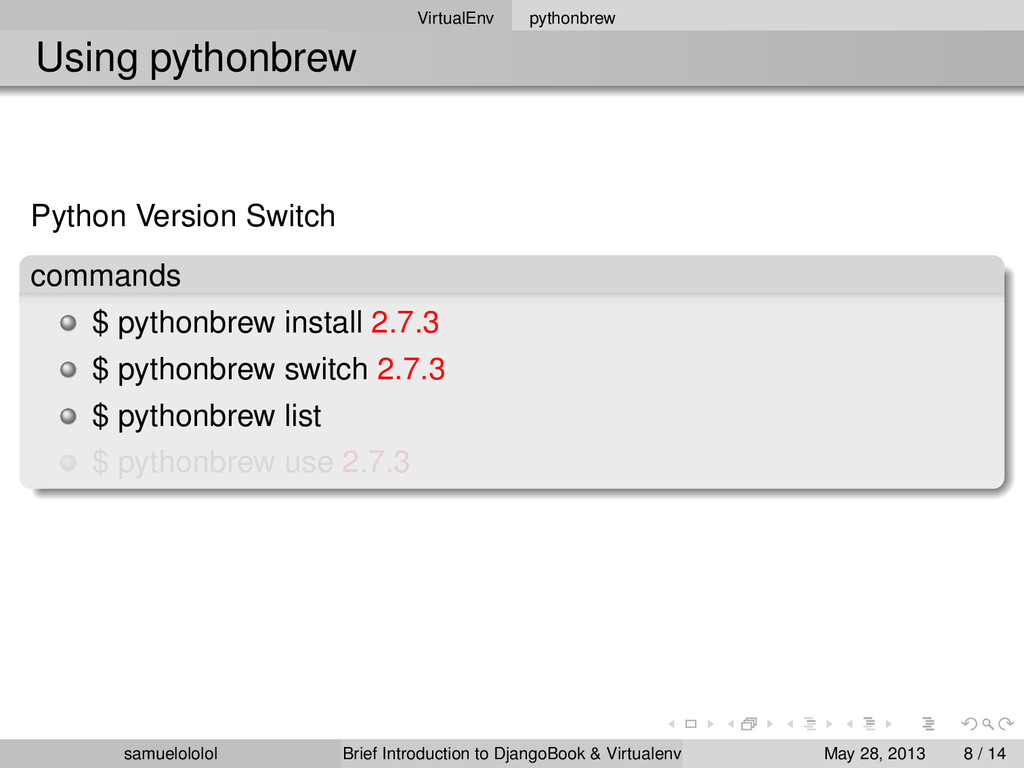Click the stacked frames navigation icon

coord(749,724)
